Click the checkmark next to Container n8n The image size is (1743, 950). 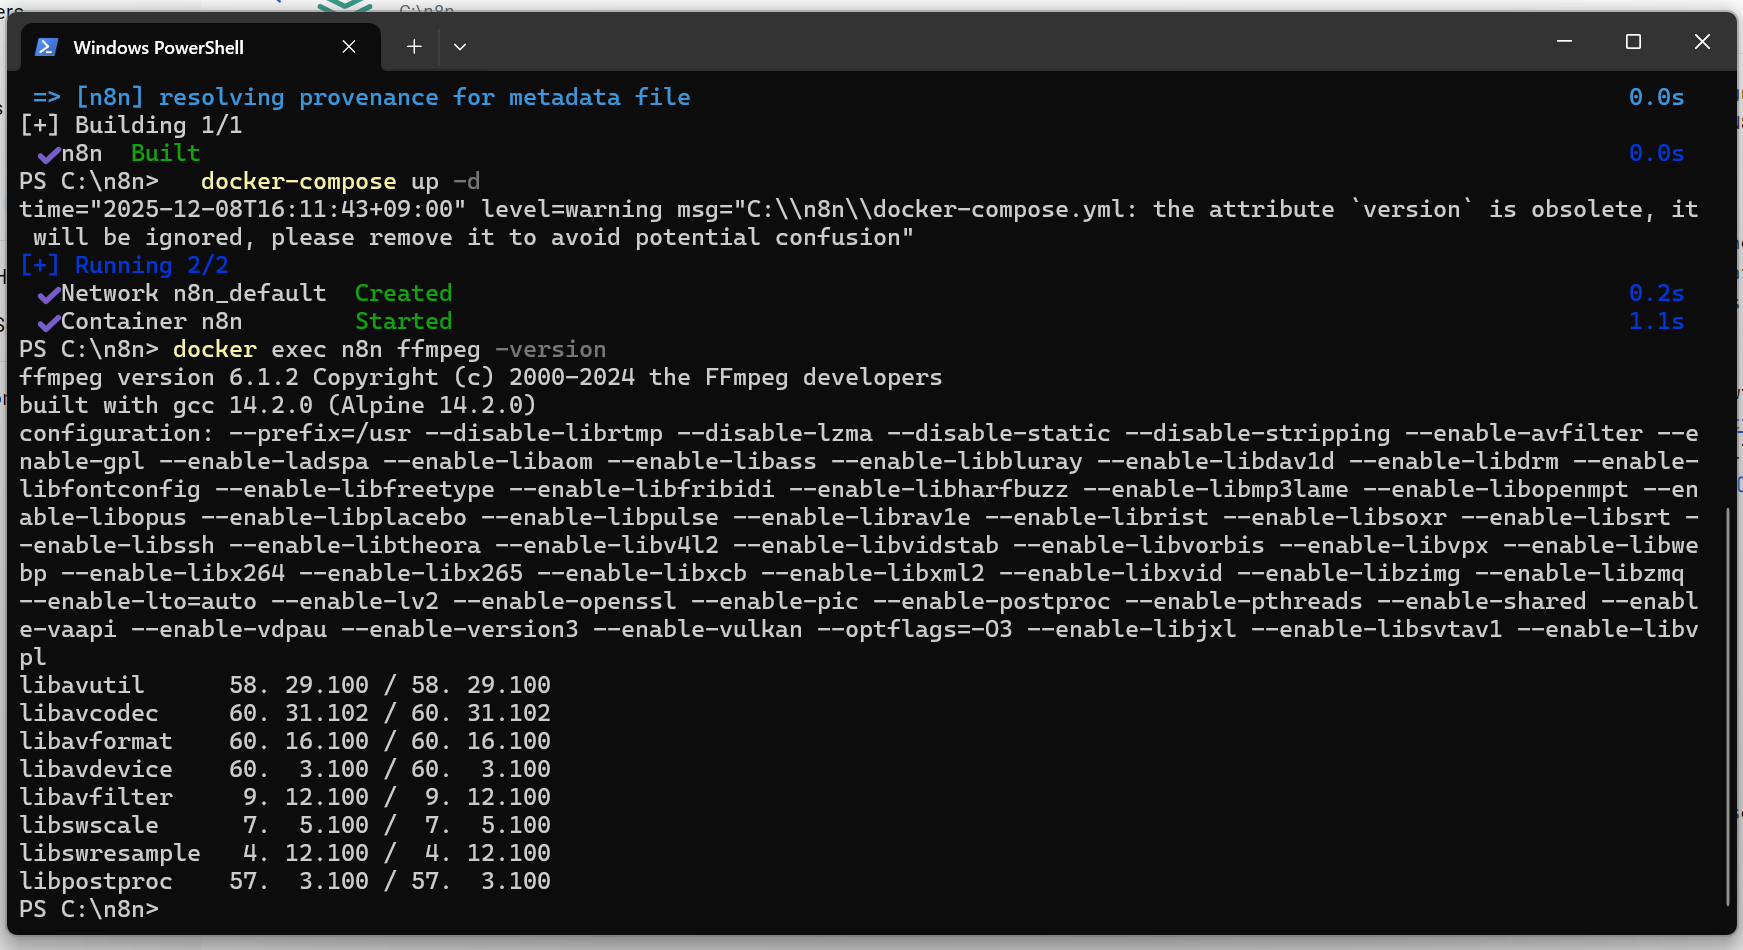[48, 322]
